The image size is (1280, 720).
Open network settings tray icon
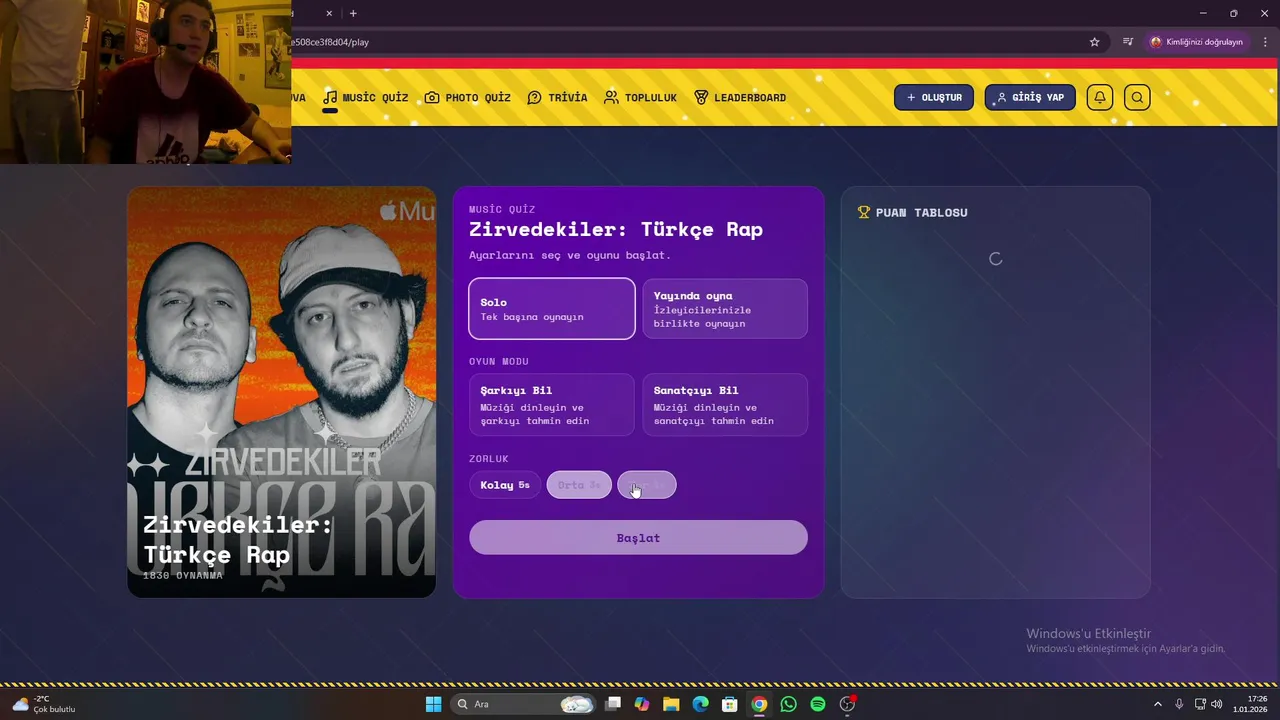tap(1200, 704)
